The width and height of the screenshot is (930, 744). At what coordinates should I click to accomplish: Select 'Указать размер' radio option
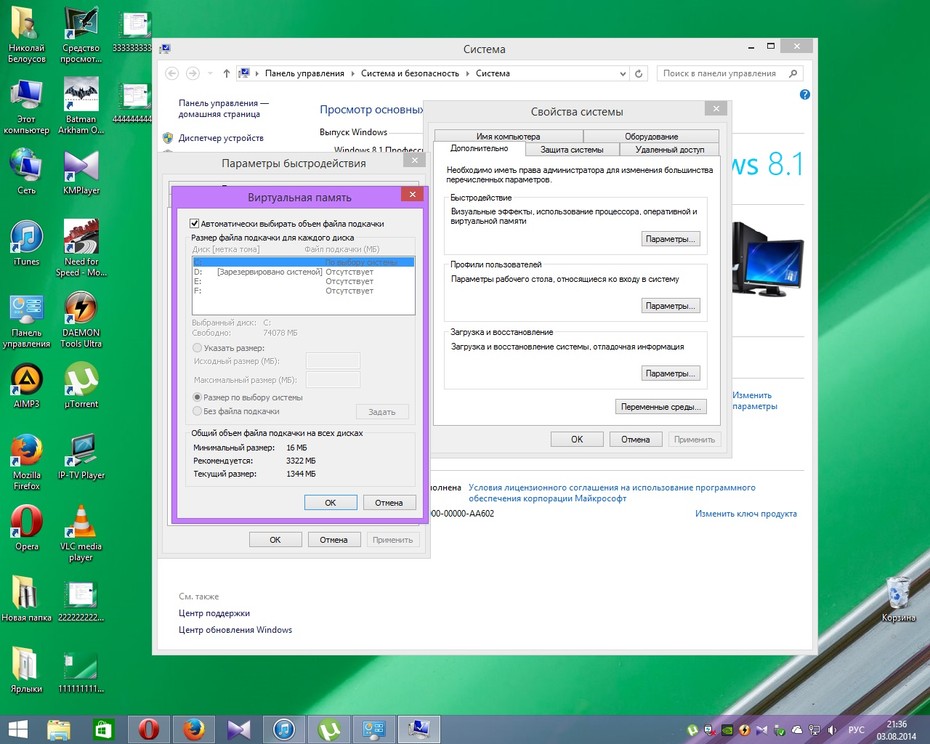(197, 348)
